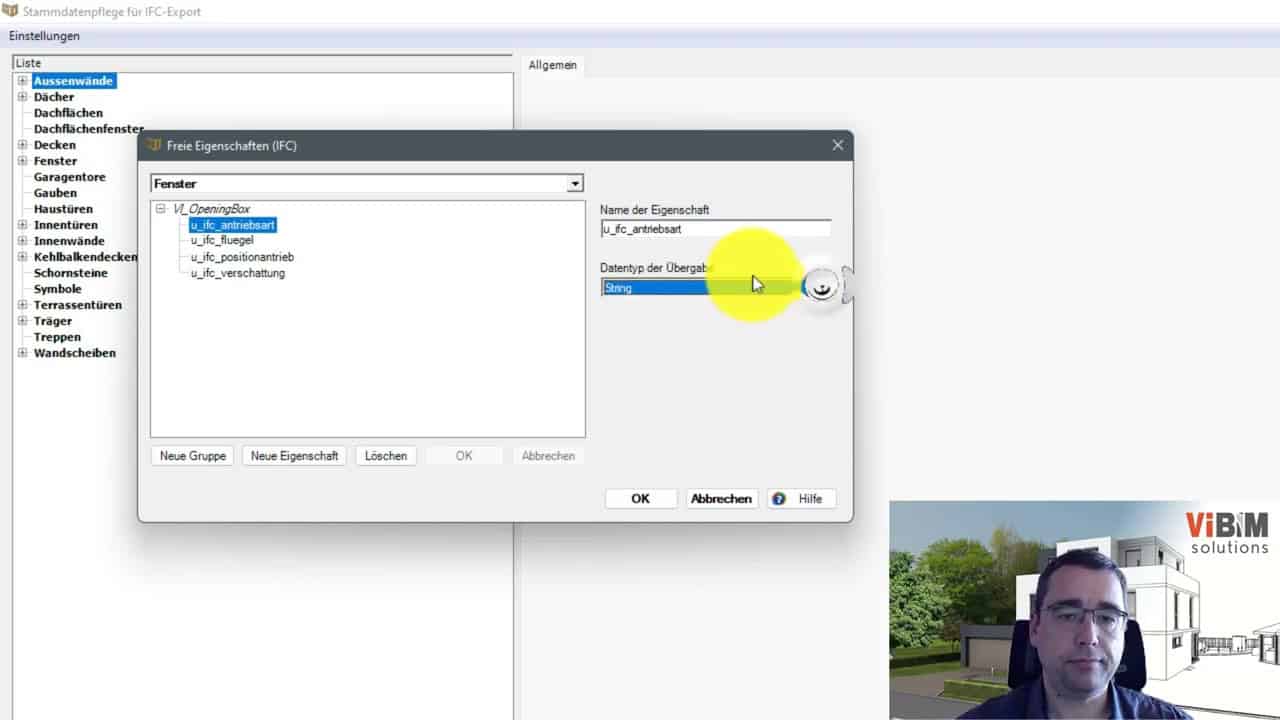Select Dachflächenfenster in the list
The height and width of the screenshot is (720, 1280).
(x=88, y=129)
